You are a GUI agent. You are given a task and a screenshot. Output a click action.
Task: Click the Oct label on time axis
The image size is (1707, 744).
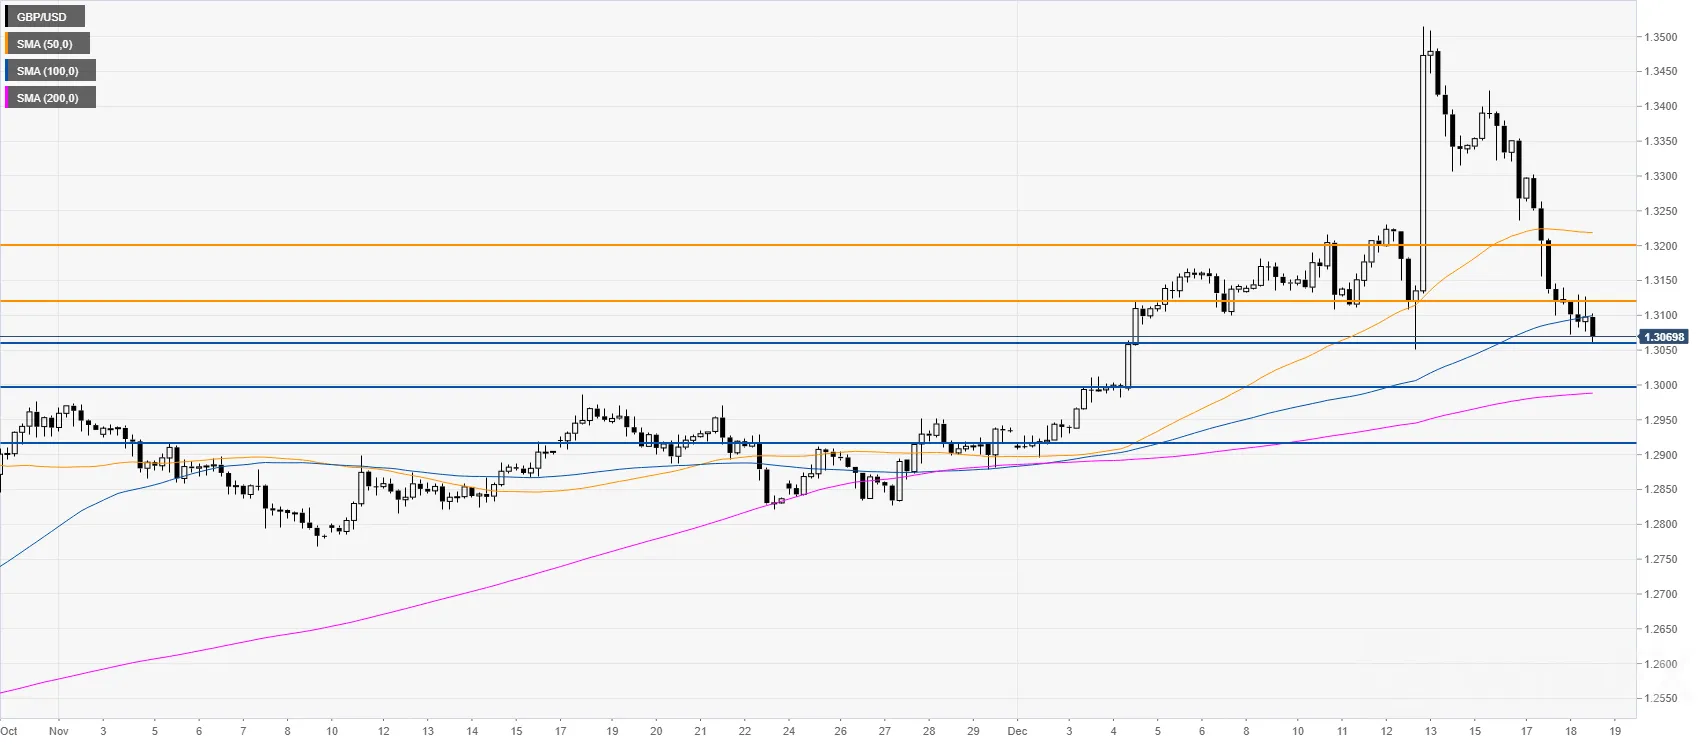click(9, 731)
